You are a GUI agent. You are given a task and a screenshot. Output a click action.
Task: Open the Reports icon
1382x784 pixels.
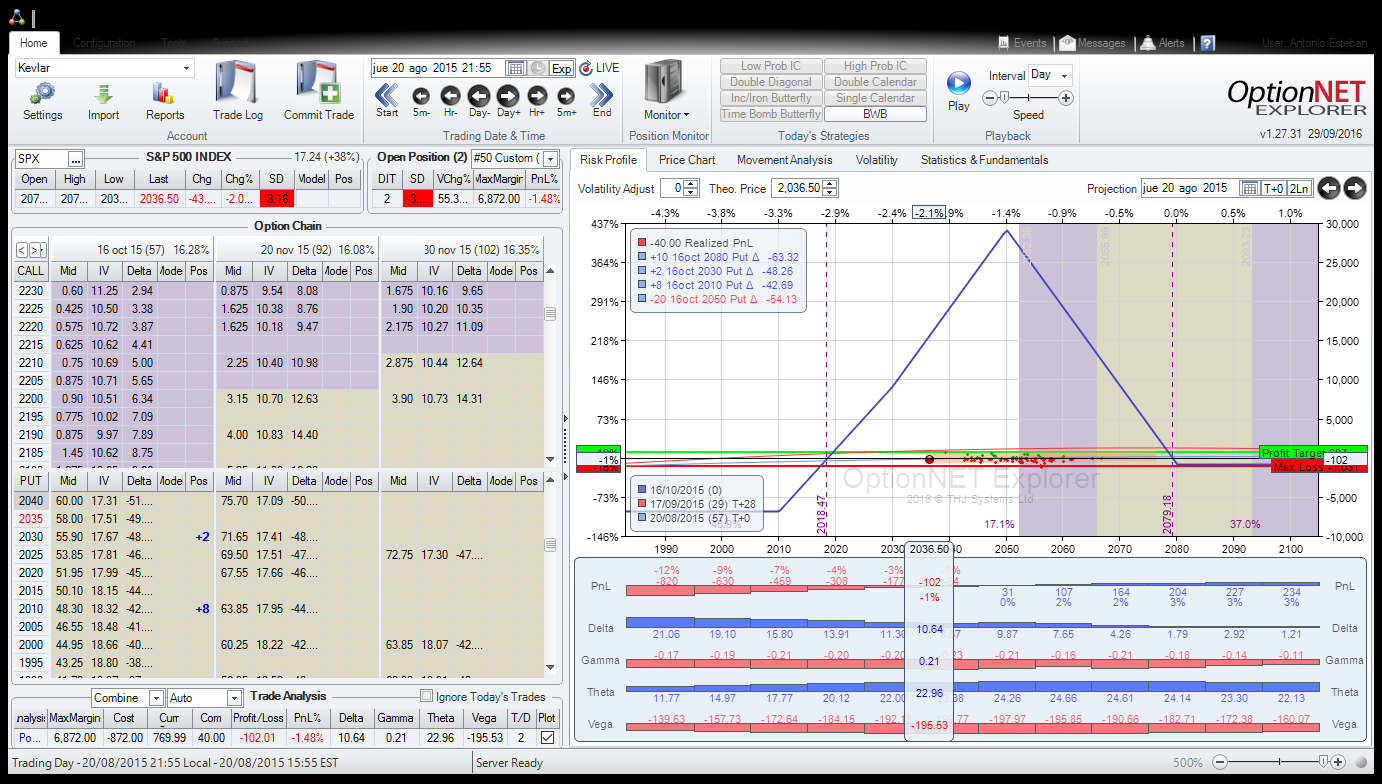tap(164, 95)
